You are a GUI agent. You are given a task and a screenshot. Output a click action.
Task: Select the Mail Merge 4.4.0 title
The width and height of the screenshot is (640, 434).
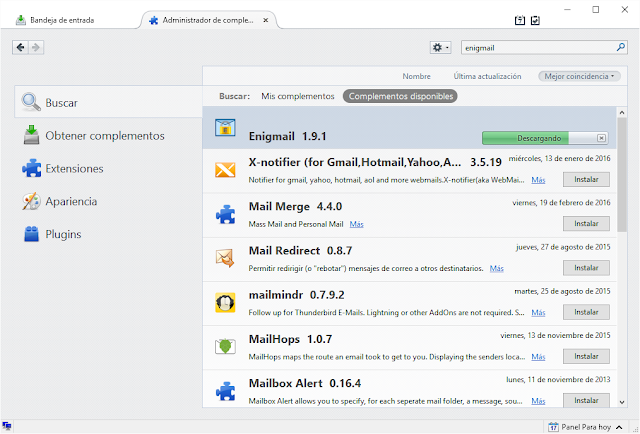[x=295, y=207]
